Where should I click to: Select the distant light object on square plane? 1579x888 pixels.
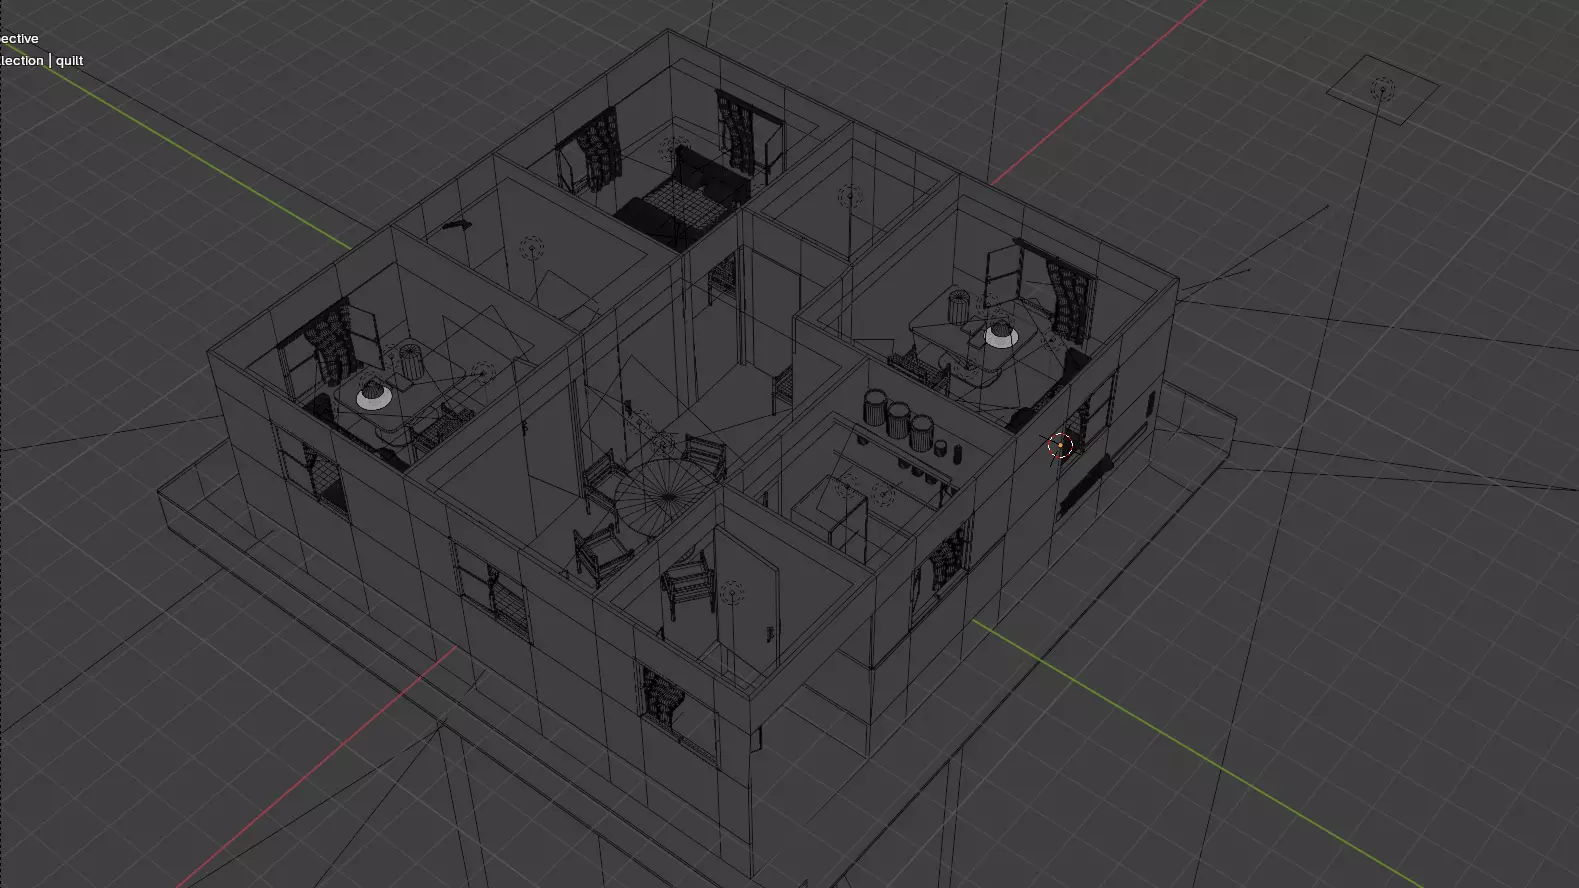click(1382, 89)
